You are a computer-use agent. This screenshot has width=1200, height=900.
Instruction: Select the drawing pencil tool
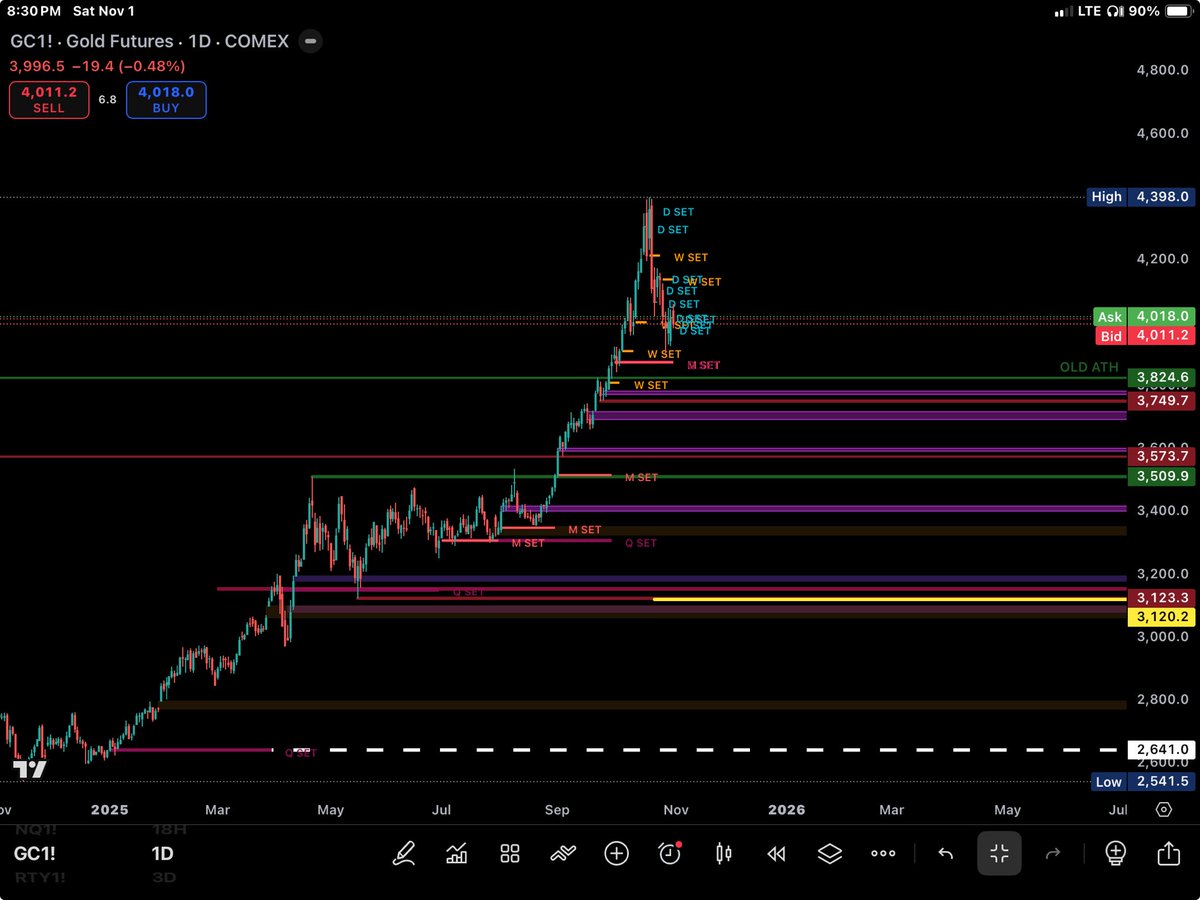point(404,853)
